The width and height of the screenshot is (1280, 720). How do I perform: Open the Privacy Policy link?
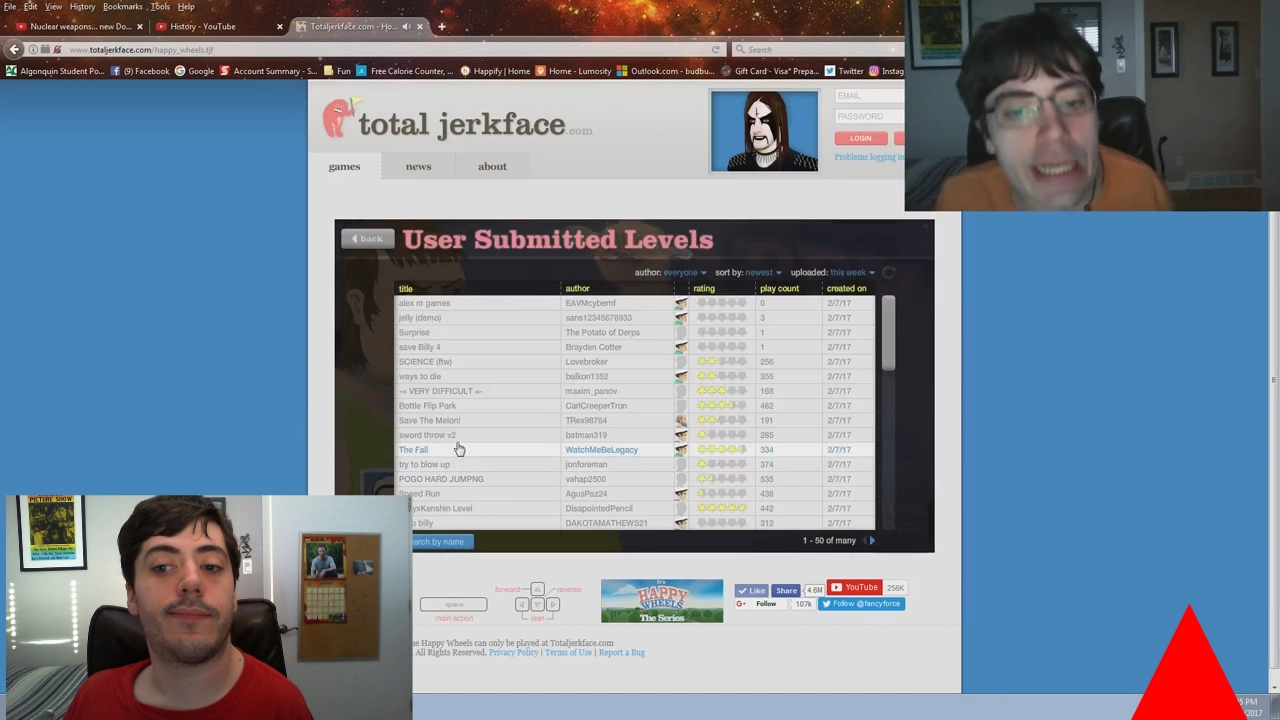pyautogui.click(x=513, y=652)
